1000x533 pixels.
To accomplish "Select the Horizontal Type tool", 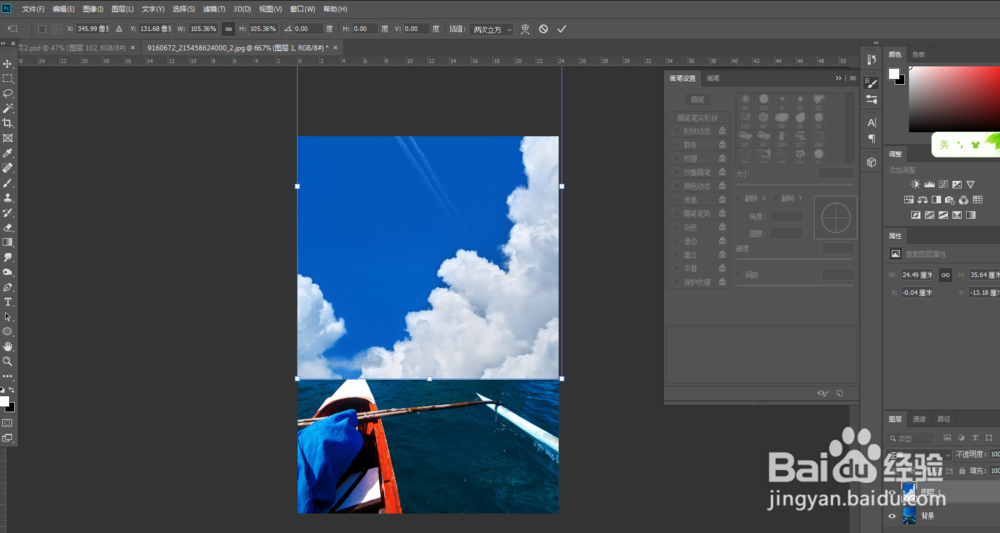I will tap(8, 302).
